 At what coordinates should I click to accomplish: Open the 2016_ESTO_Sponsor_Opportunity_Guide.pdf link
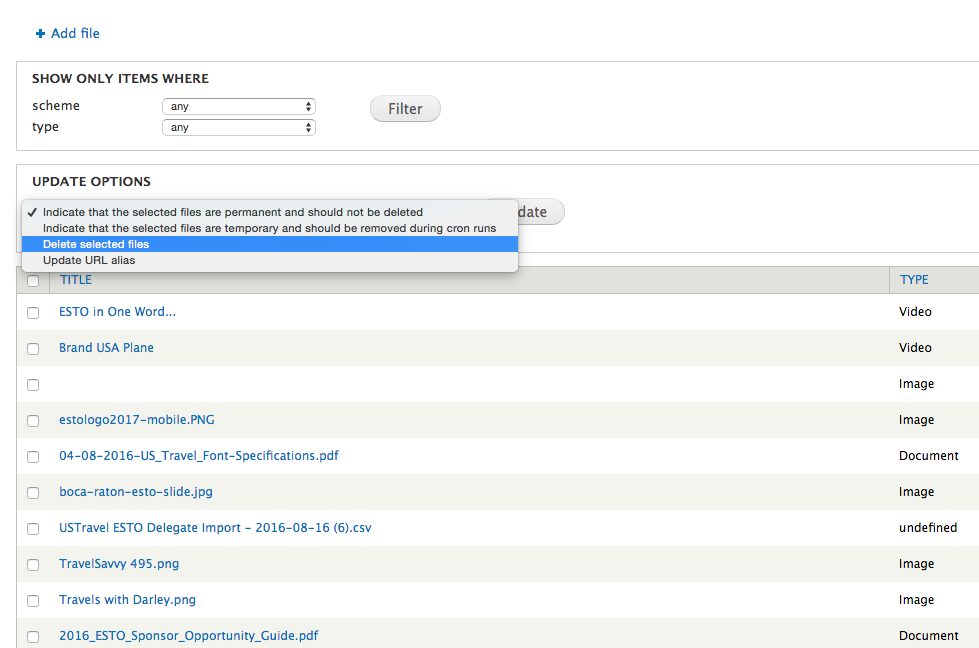[x=189, y=636]
